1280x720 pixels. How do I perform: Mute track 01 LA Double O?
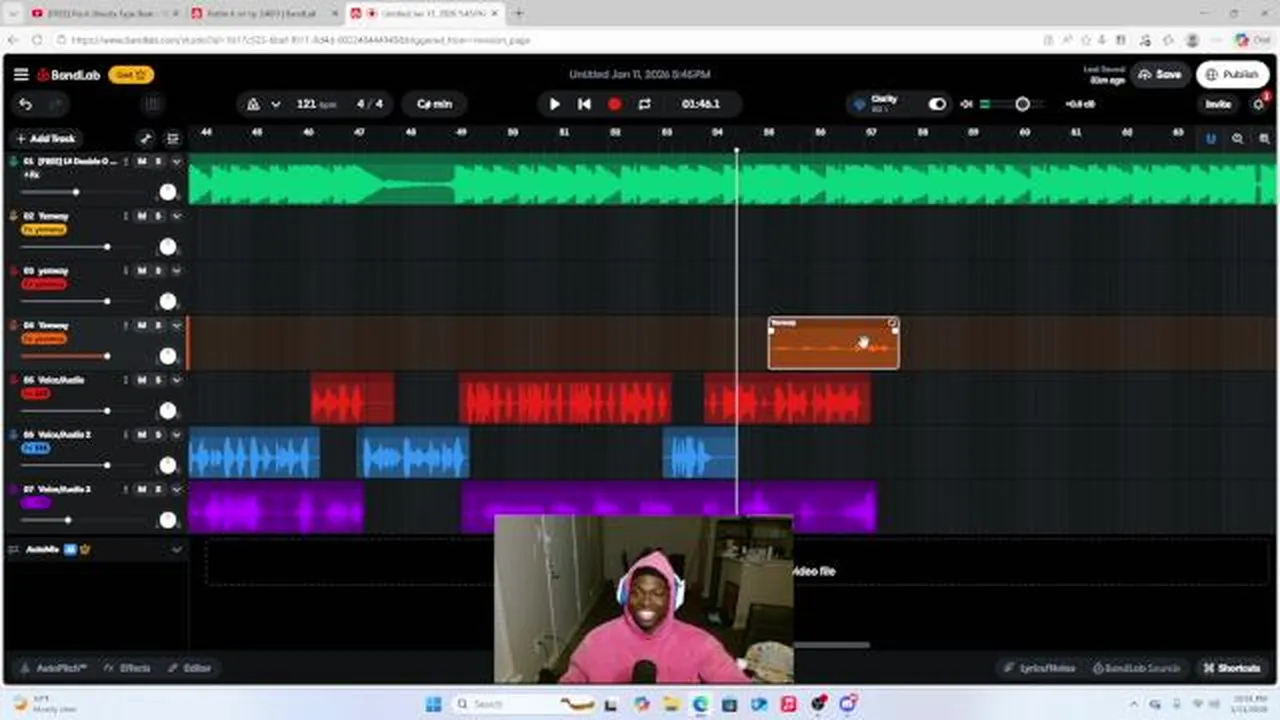[142, 161]
